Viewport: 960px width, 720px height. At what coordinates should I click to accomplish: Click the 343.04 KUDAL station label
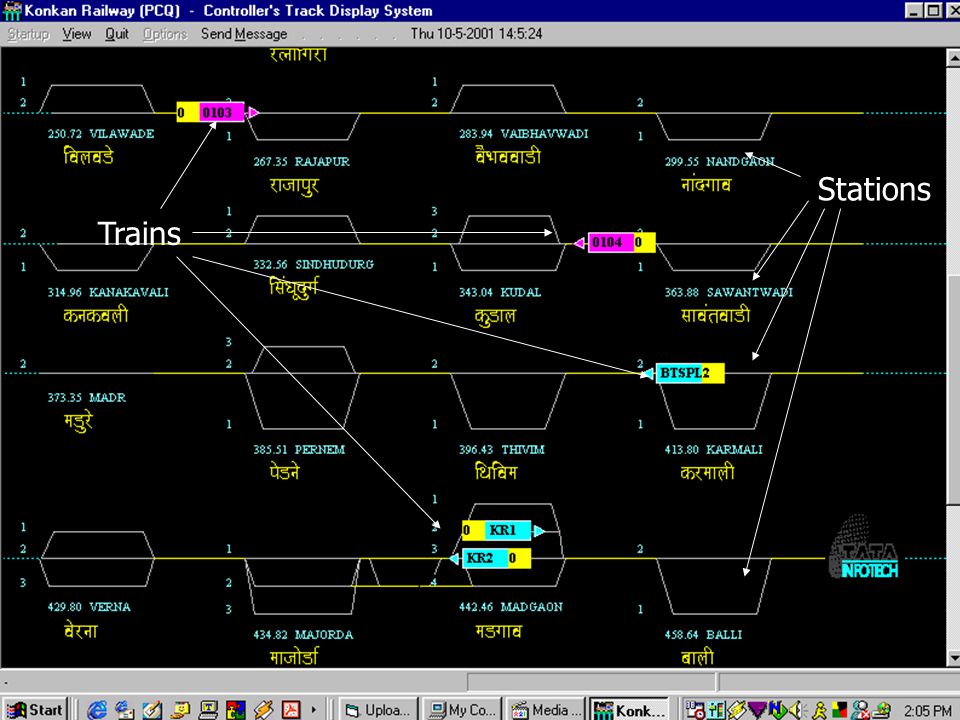click(500, 292)
